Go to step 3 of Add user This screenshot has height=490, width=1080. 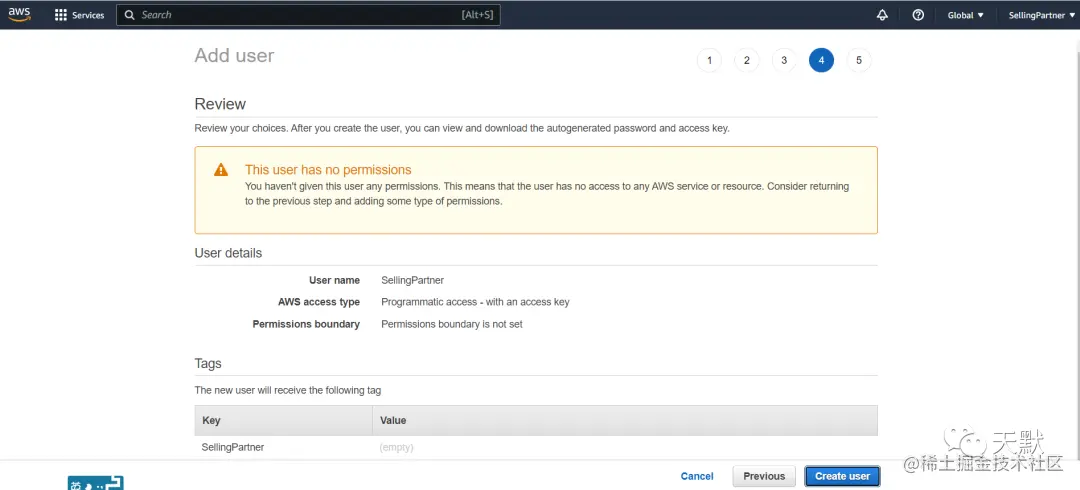[784, 61]
